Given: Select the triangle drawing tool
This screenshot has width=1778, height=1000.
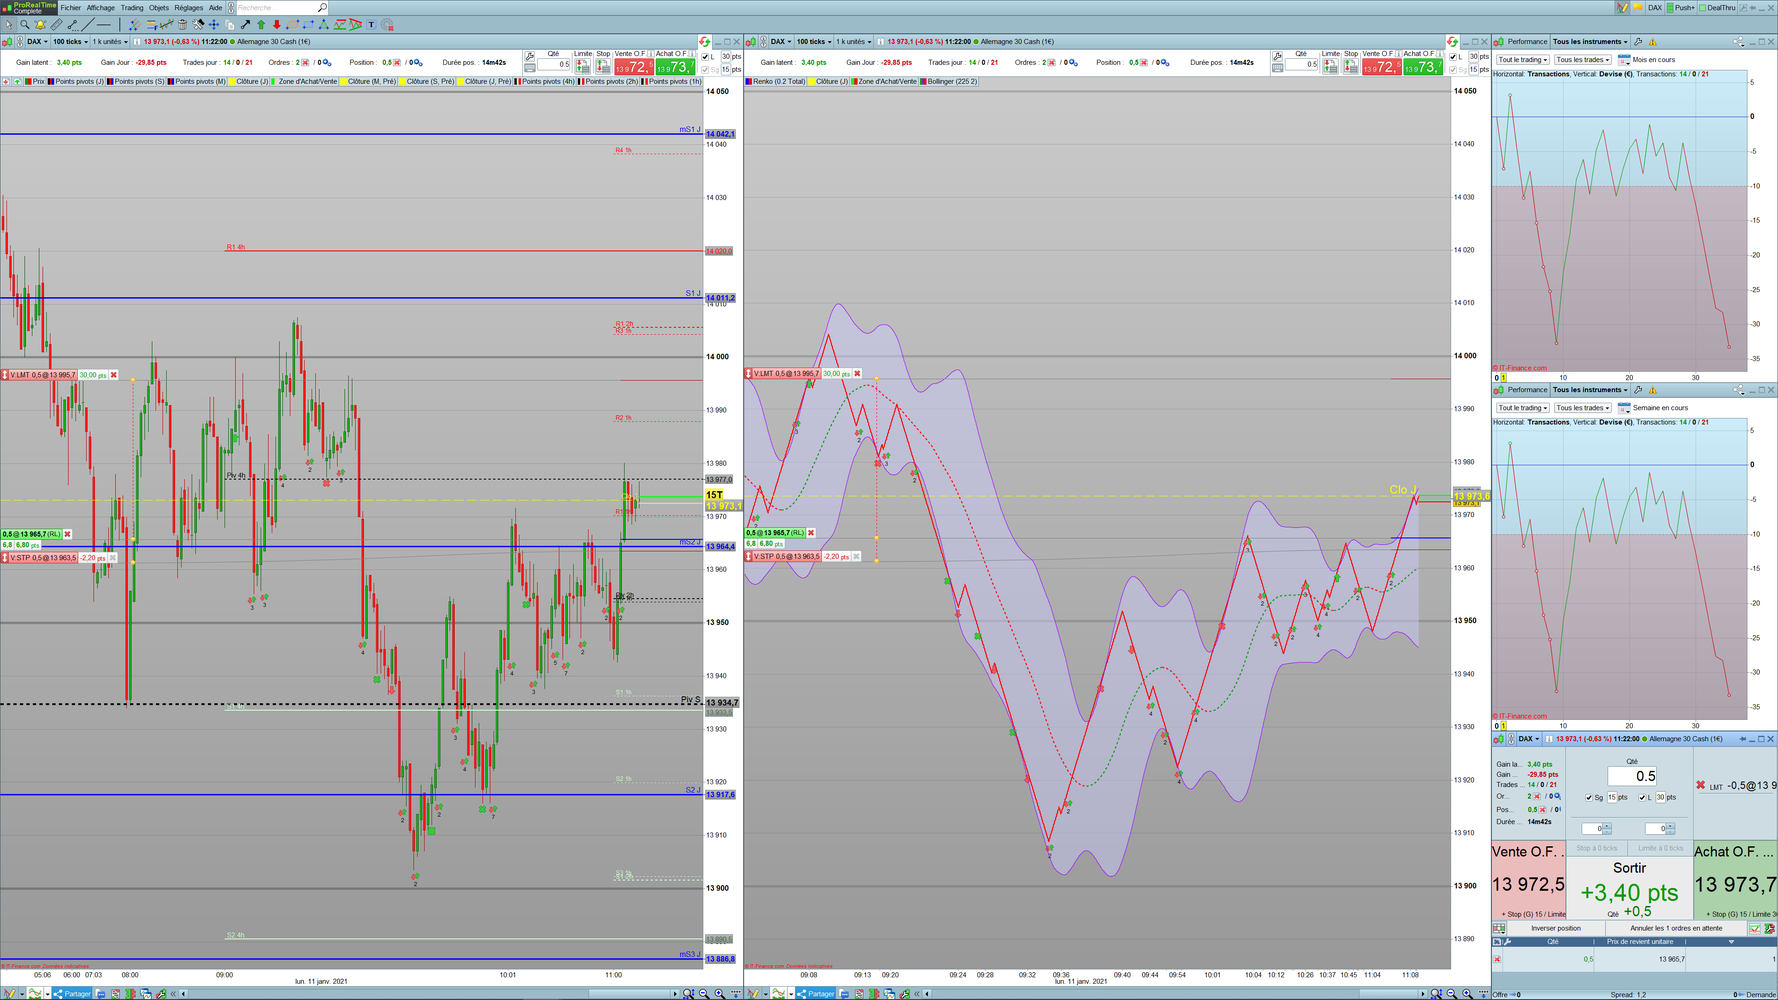Looking at the screenshot, I should click(x=324, y=24).
